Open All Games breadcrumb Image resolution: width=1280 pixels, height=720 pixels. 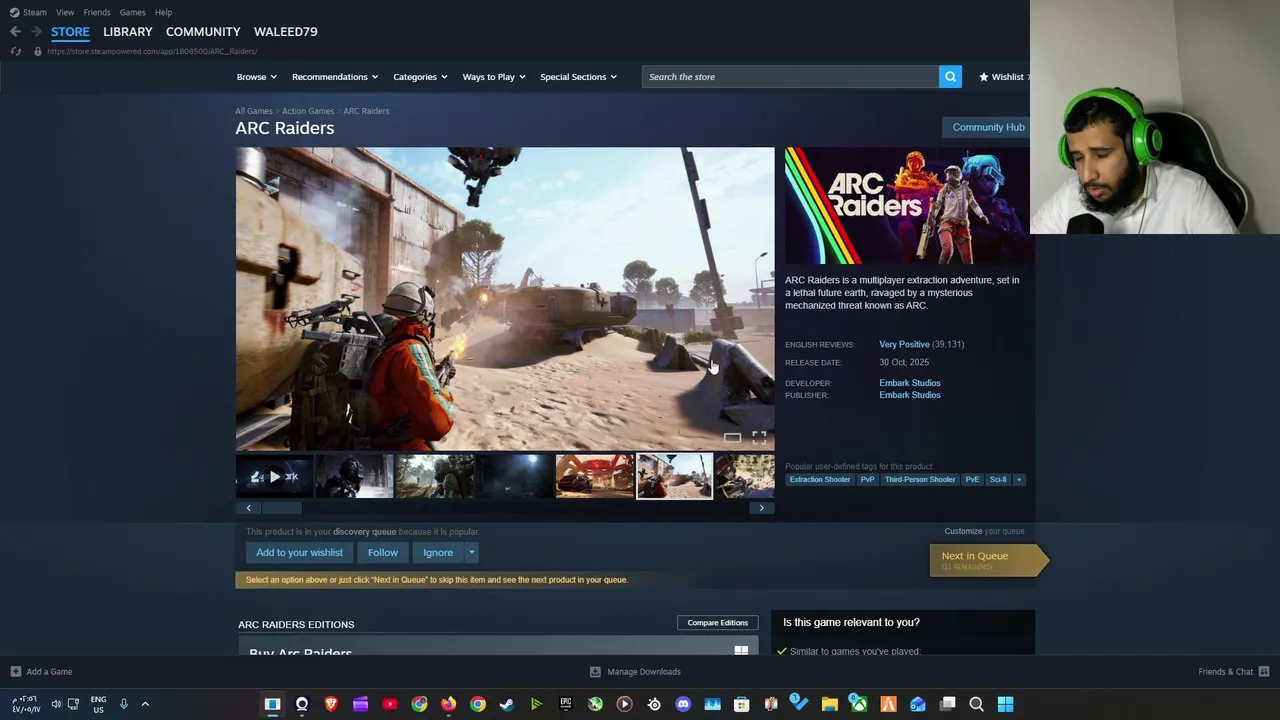click(254, 111)
